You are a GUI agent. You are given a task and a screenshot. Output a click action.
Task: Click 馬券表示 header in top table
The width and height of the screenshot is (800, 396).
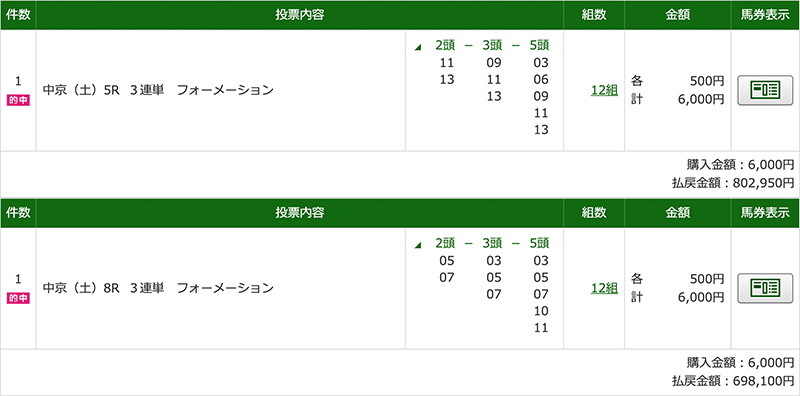point(765,15)
